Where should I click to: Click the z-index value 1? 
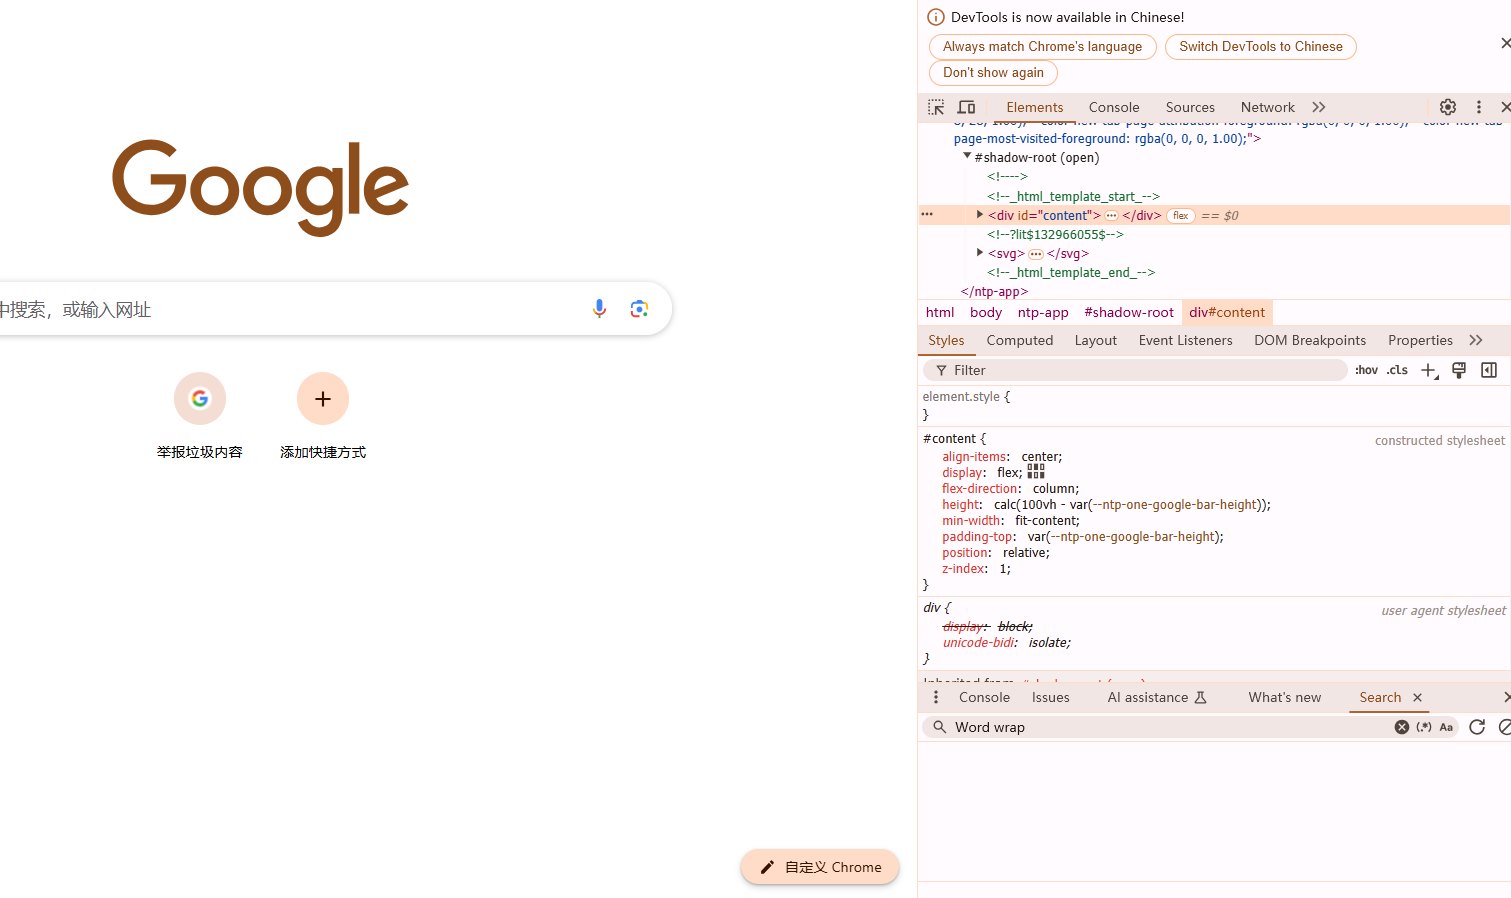pyautogui.click(x=1003, y=569)
